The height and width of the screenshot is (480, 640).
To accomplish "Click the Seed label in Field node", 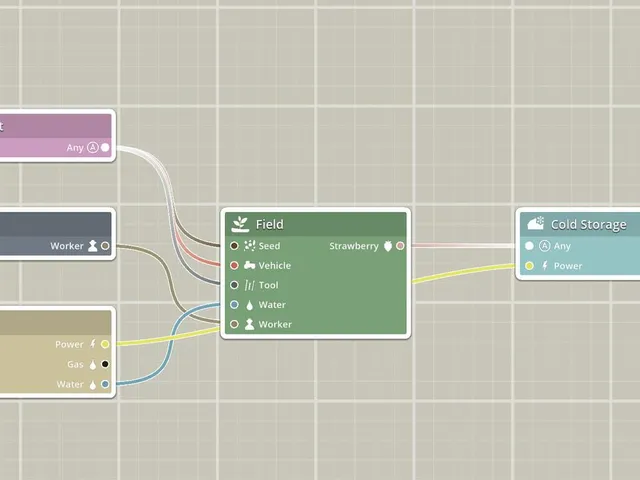I will [269, 246].
